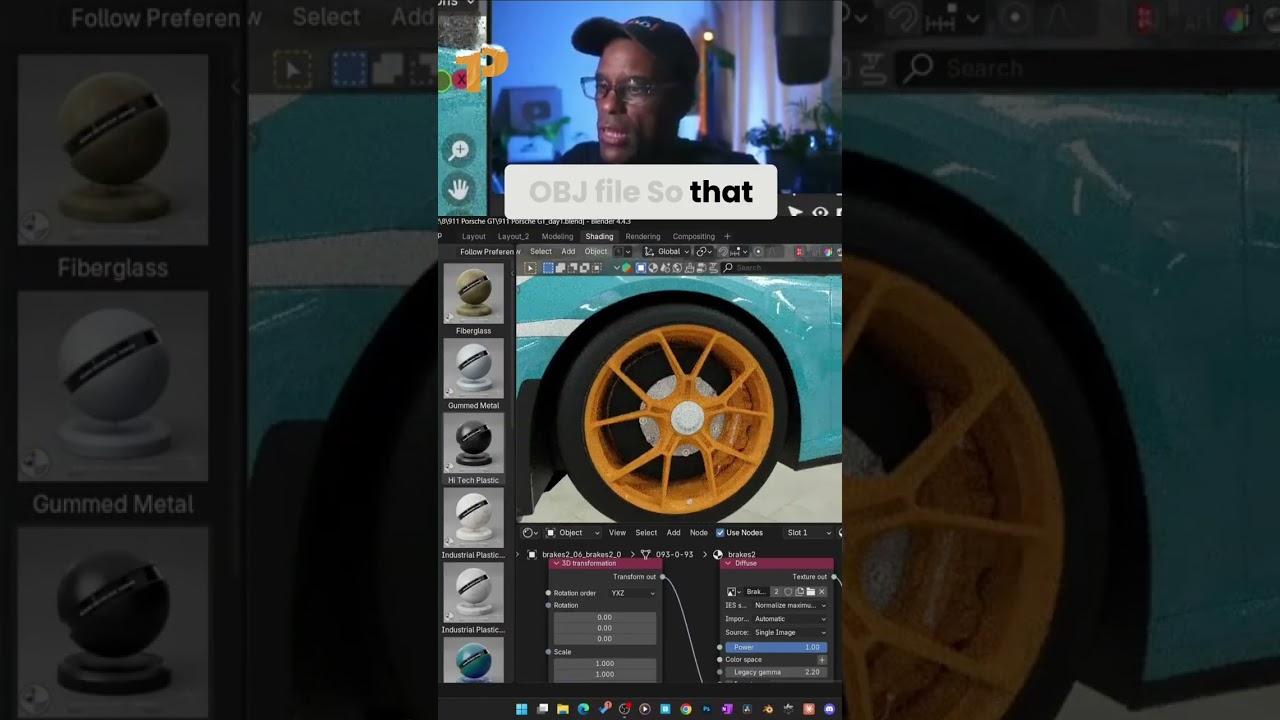Click the brakes2 material breadcrumb

coord(742,555)
